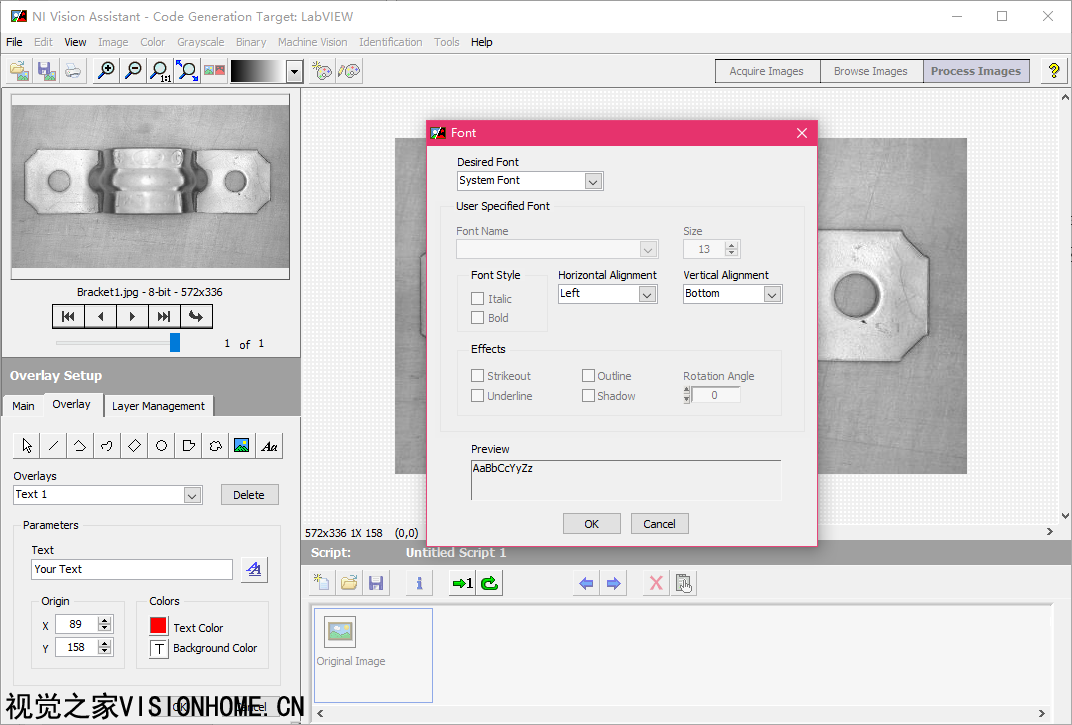Click the red Text Color swatch
The height and width of the screenshot is (725, 1072).
point(158,626)
